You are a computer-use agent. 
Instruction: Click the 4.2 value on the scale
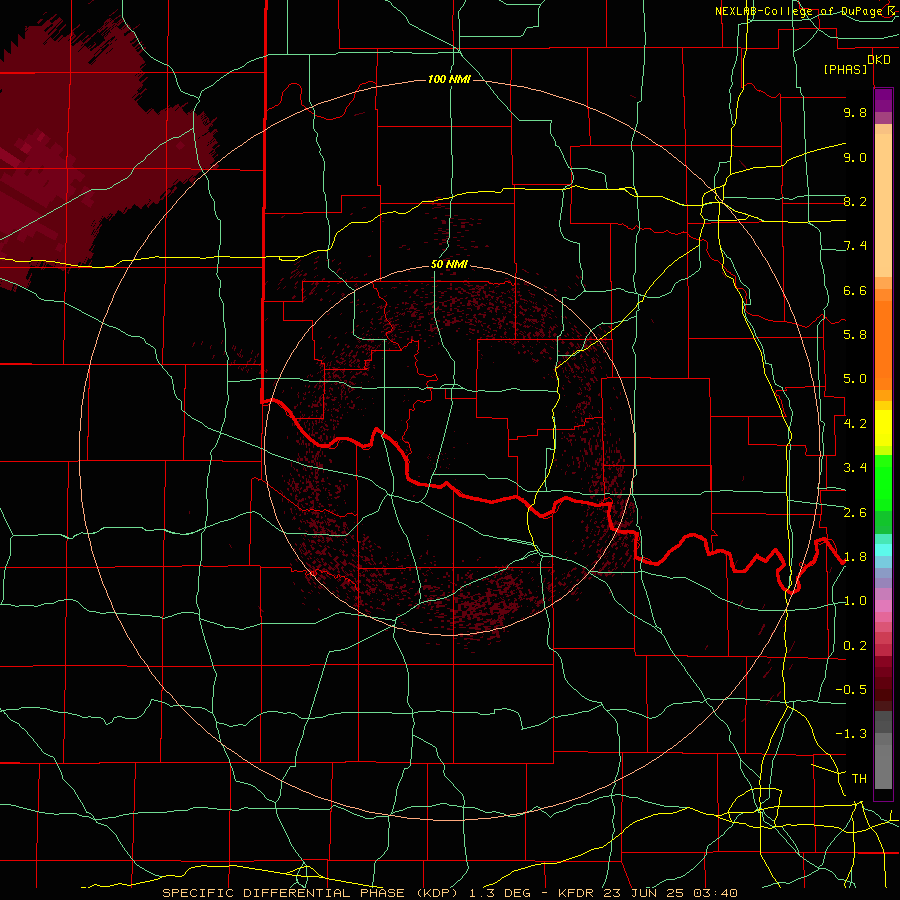(x=855, y=424)
